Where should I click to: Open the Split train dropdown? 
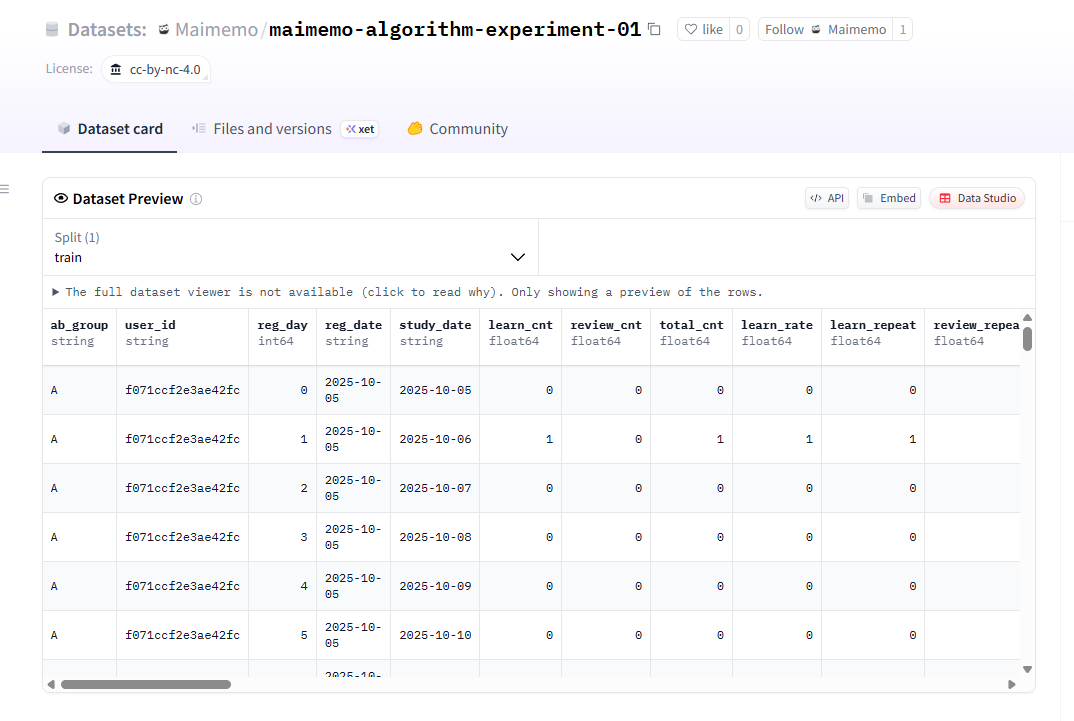290,257
